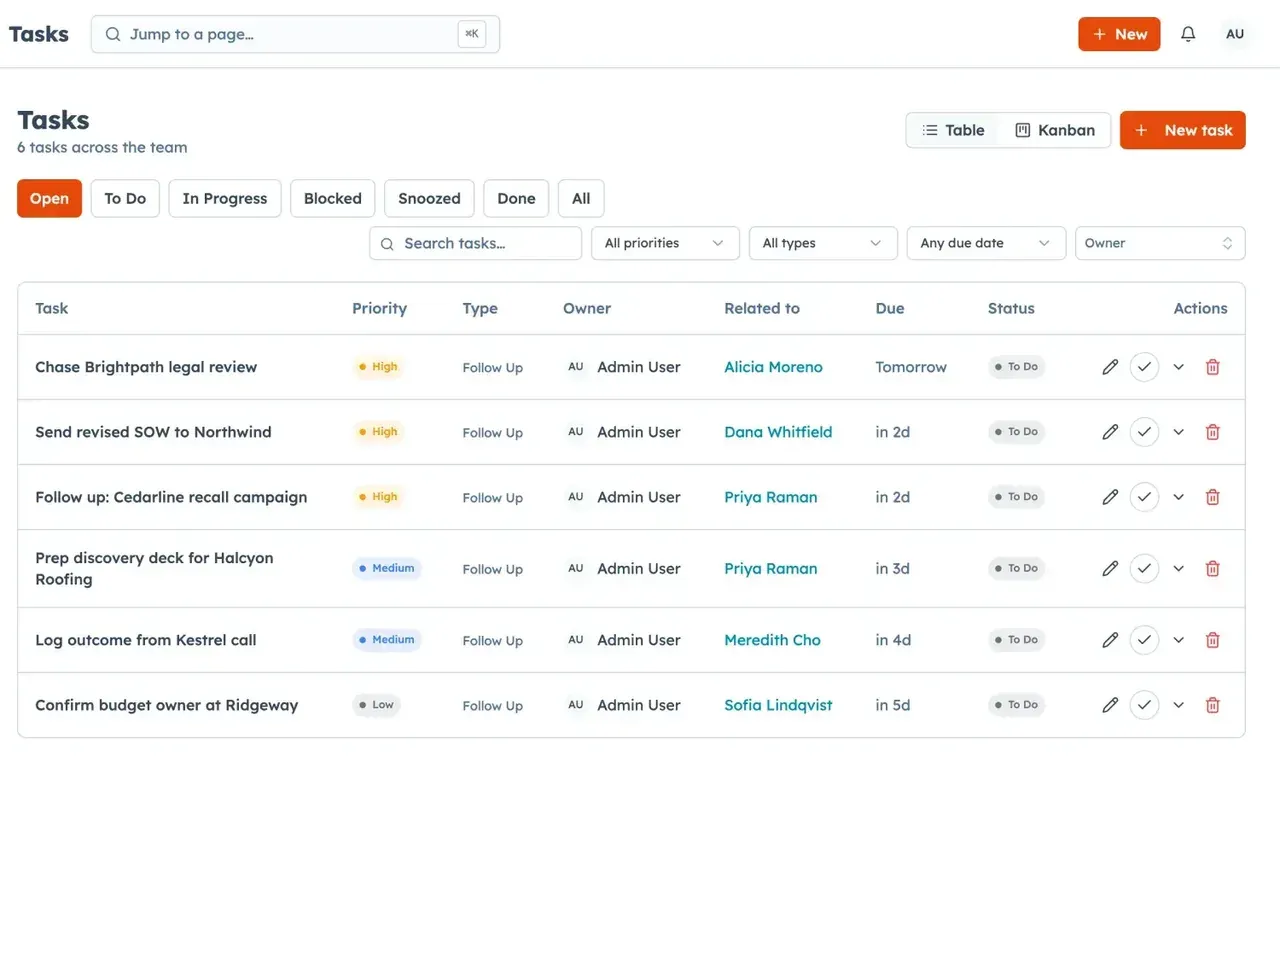This screenshot has width=1280, height=960.
Task: Delete the Cedarline recall campaign task
Action: click(1212, 497)
